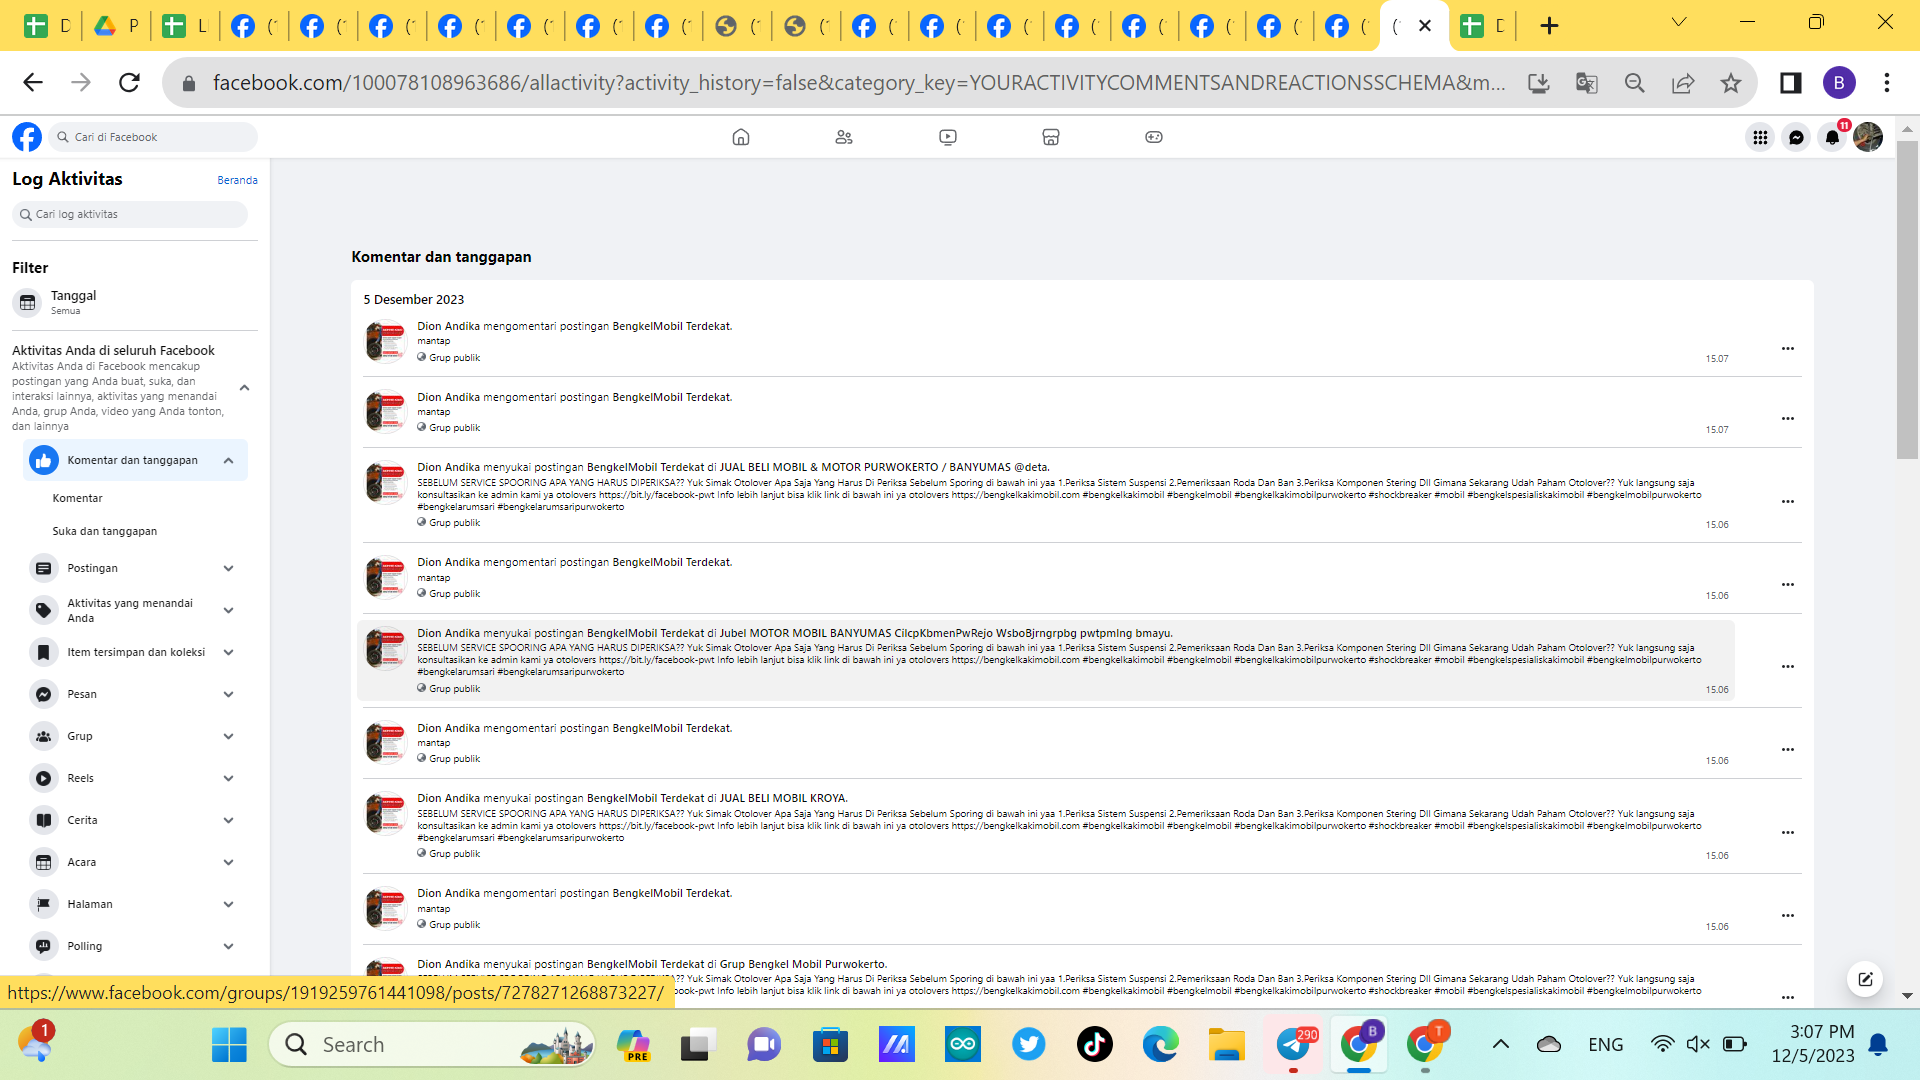Click the Cari di Facebook search box
Viewport: 1920px width, 1080px height.
coord(153,137)
